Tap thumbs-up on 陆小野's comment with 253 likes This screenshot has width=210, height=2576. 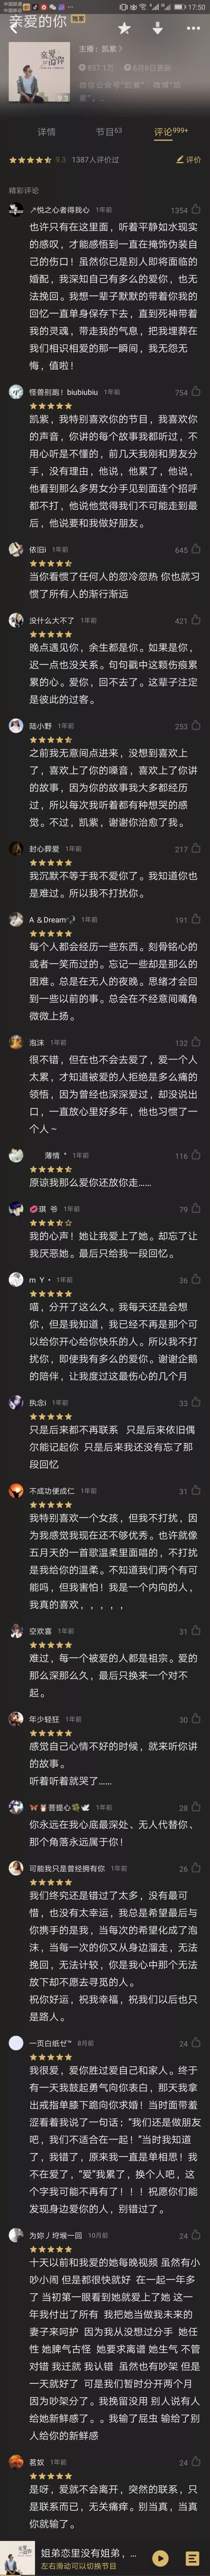tap(196, 726)
